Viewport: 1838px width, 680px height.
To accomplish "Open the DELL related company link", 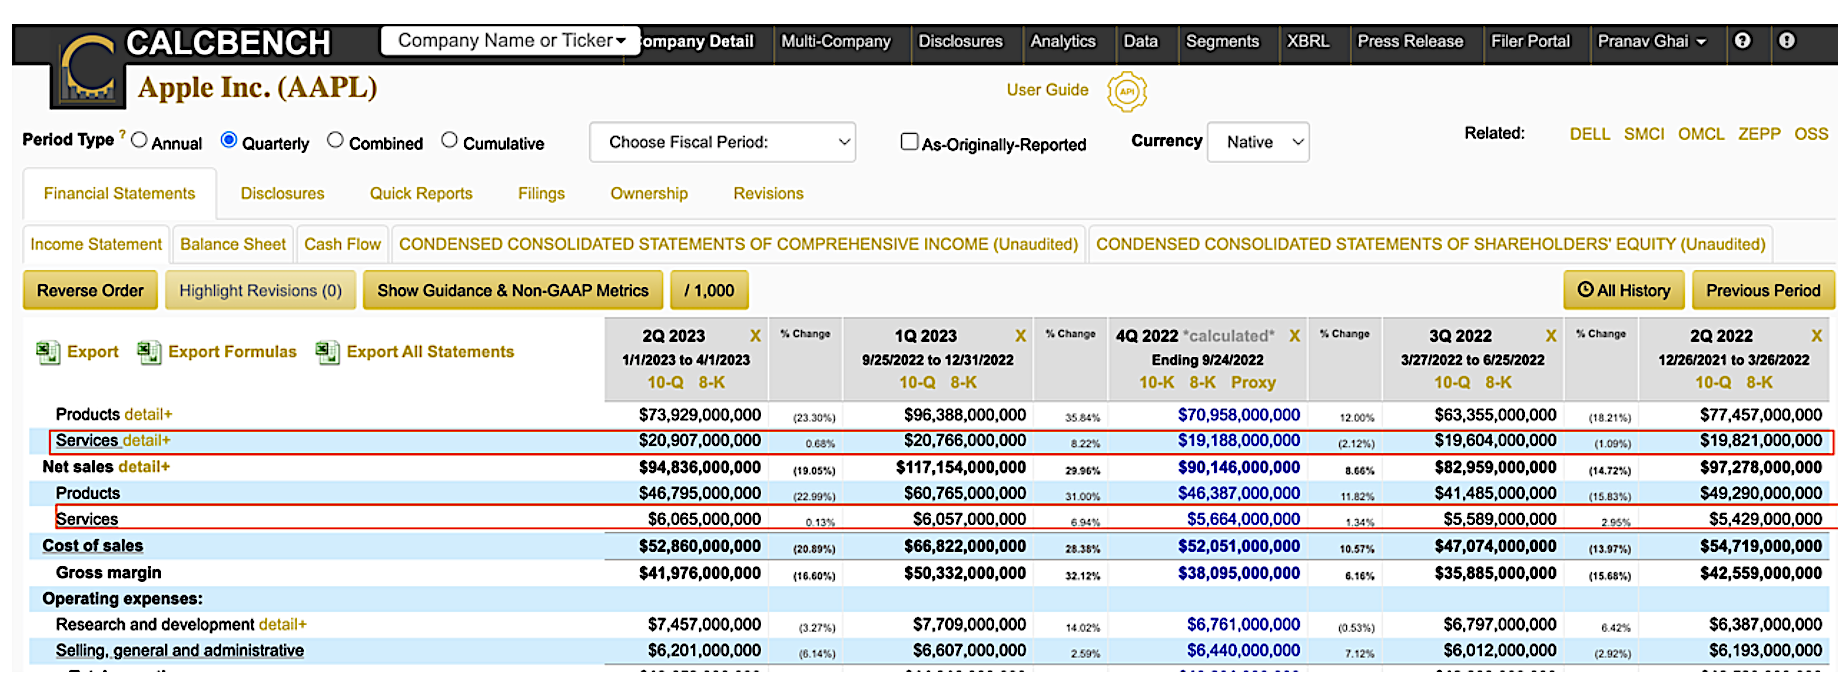I will tap(1589, 134).
